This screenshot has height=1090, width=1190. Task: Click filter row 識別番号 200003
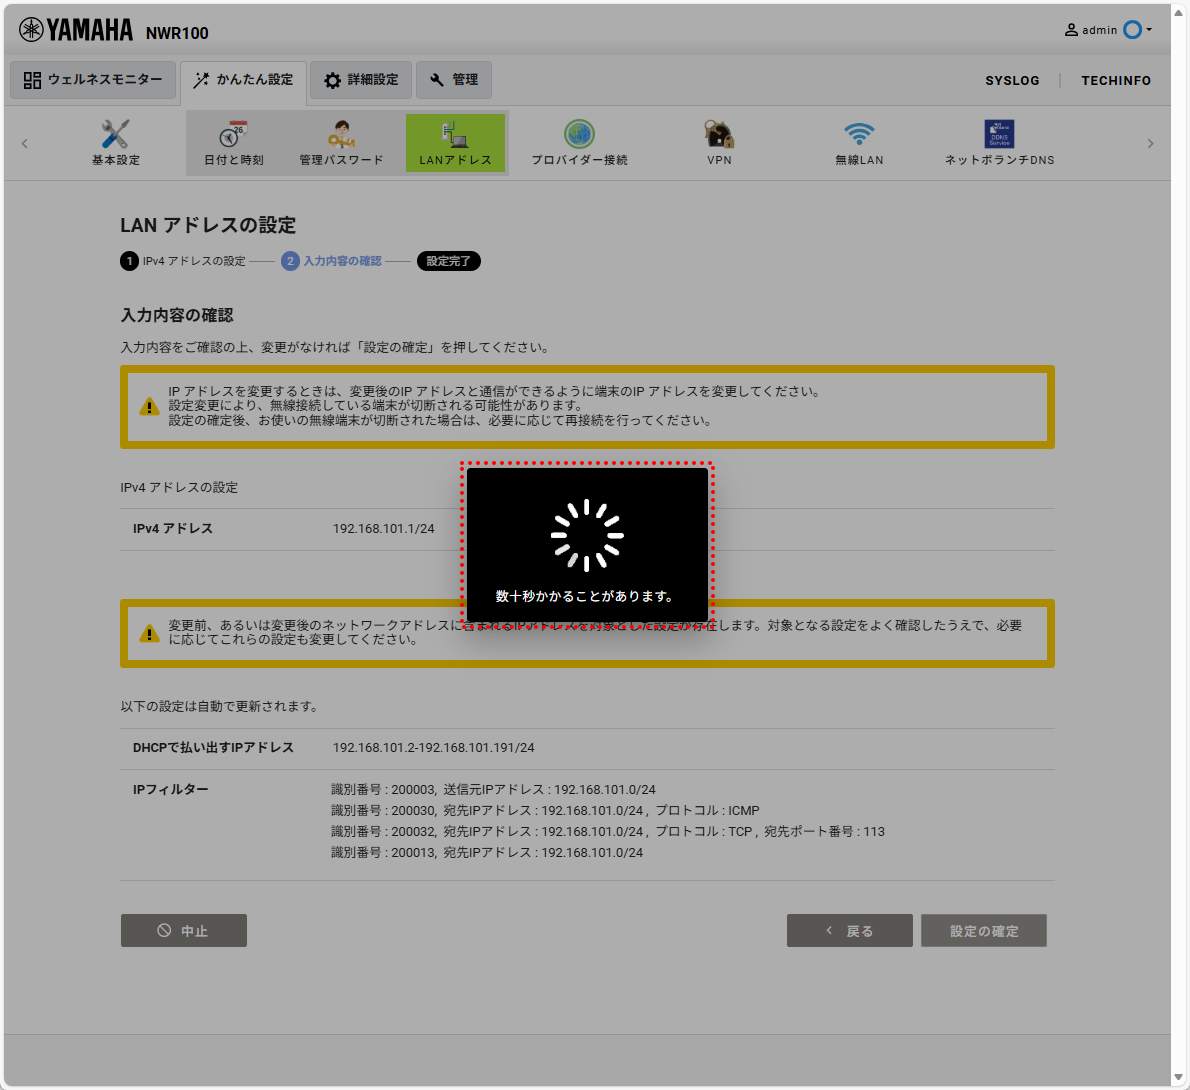493,789
